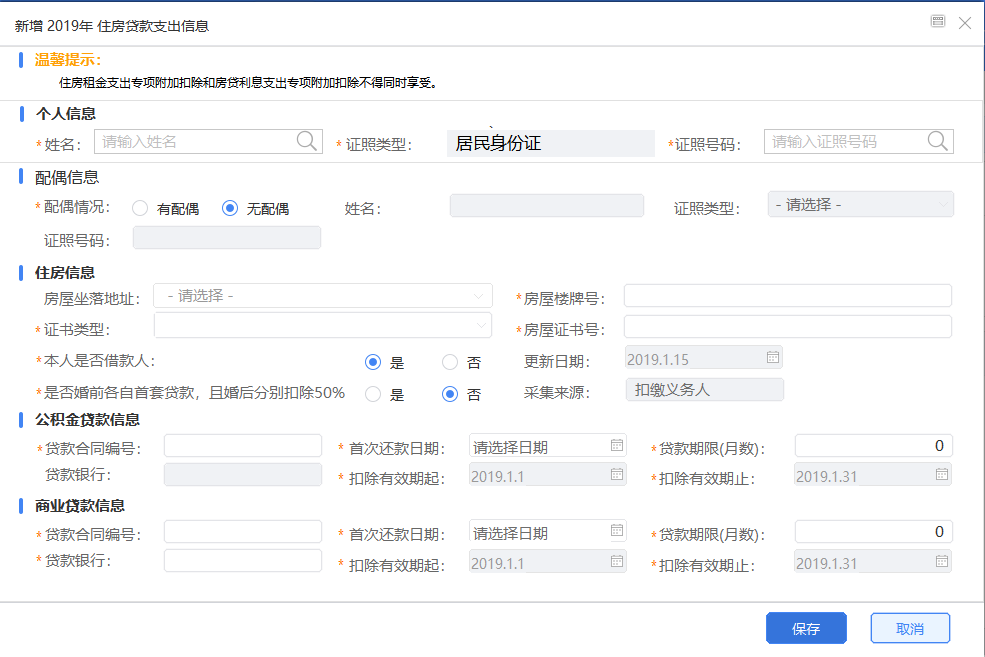Image resolution: width=985 pixels, height=657 pixels.
Task: Click the 取消 button
Action: [910, 628]
